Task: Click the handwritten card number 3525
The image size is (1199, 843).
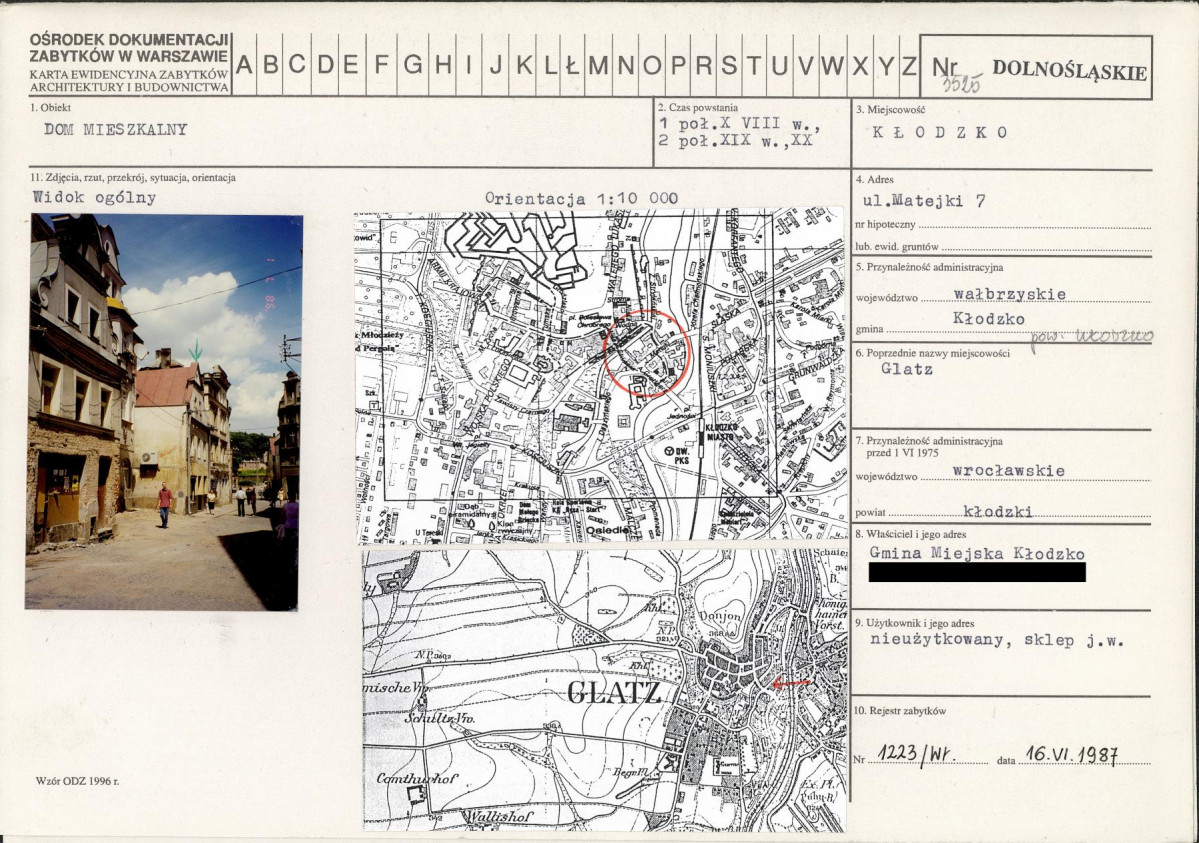Action: (x=961, y=83)
